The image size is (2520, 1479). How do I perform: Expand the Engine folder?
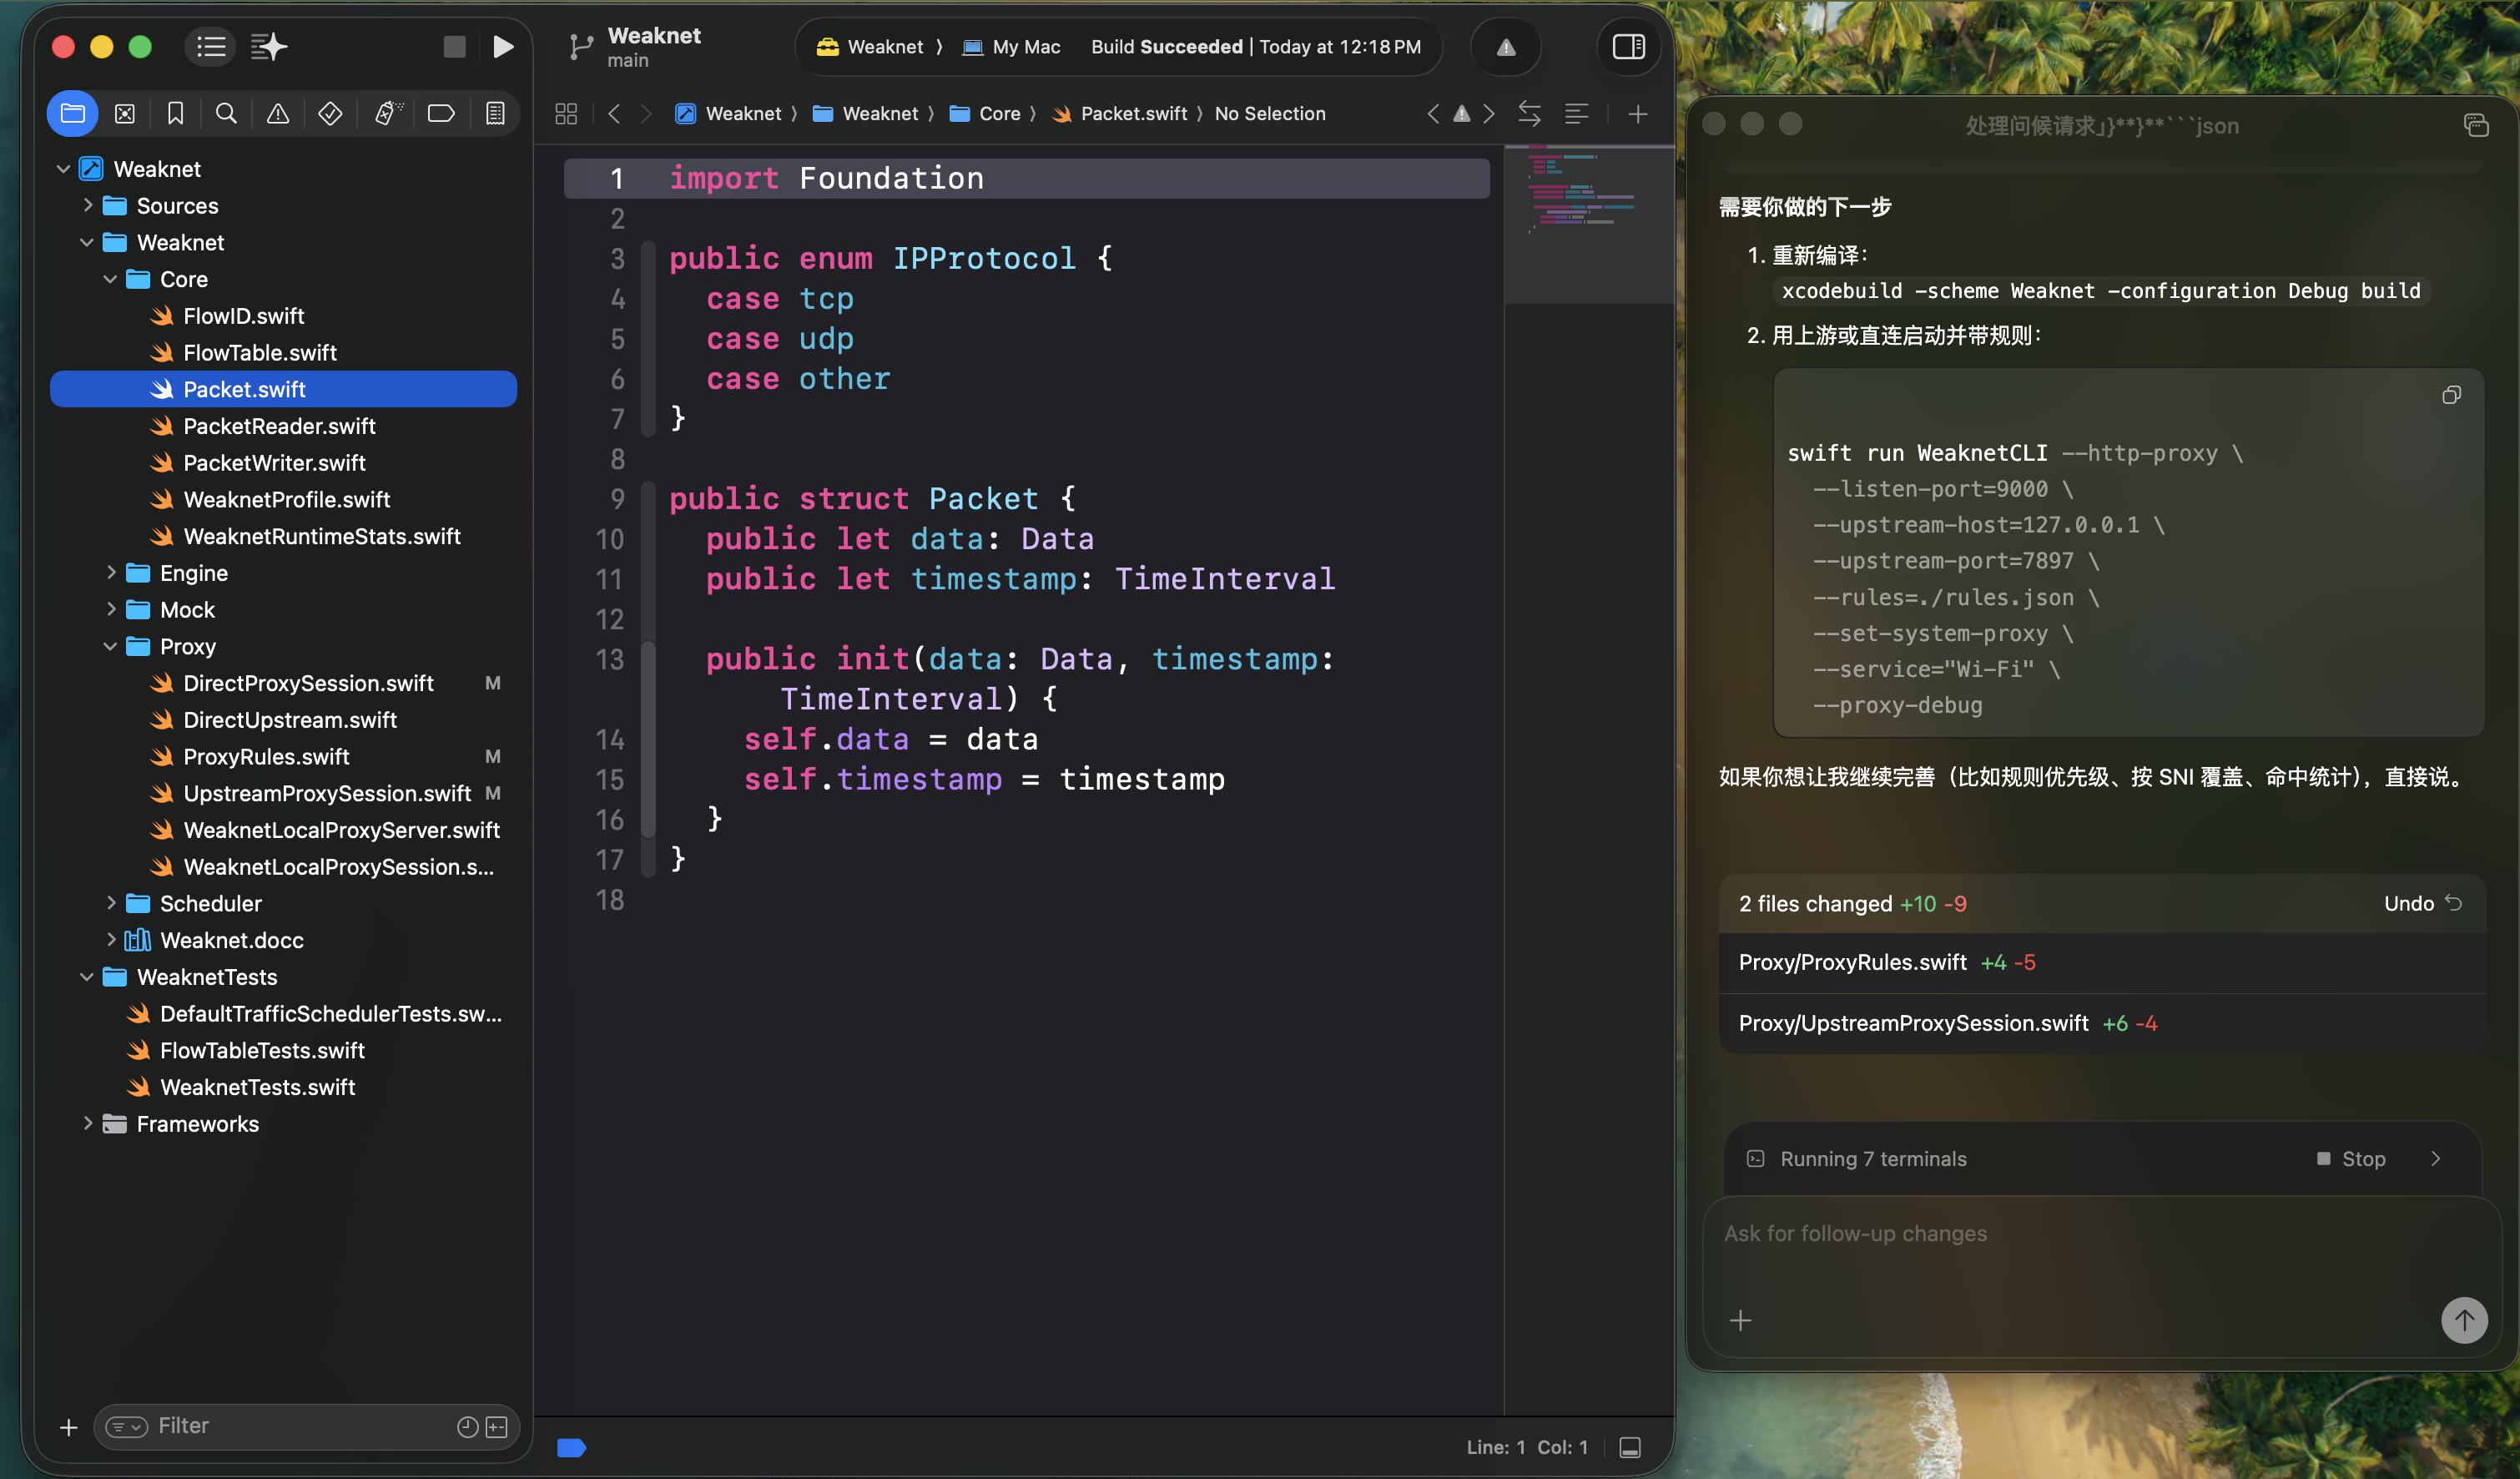[x=111, y=573]
